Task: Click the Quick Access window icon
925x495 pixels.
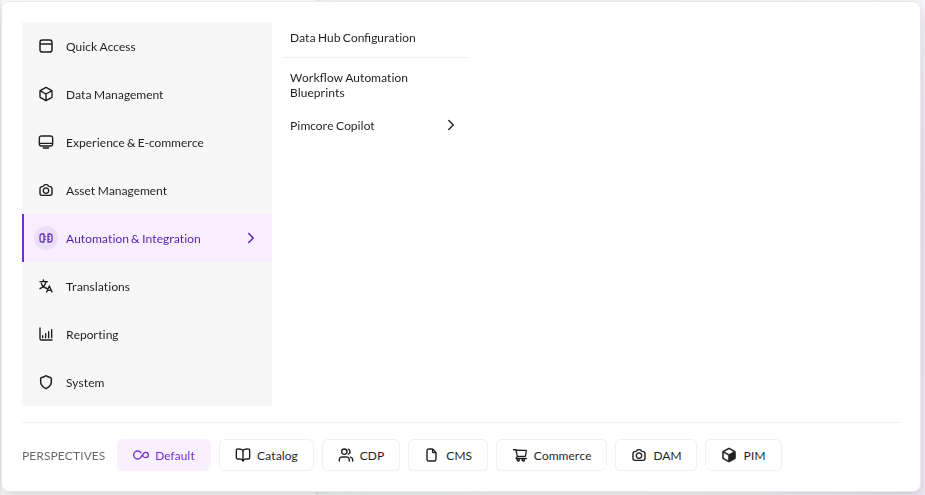Action: click(x=46, y=46)
